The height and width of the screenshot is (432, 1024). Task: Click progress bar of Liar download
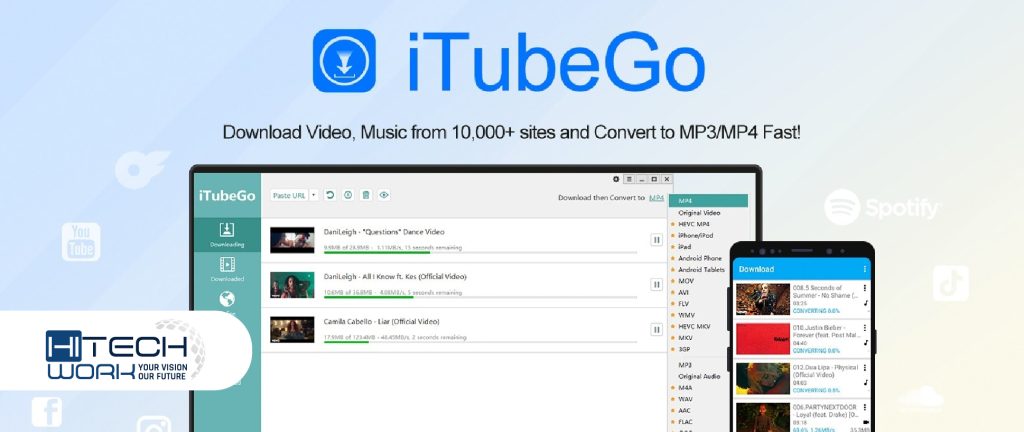[x=480, y=343]
